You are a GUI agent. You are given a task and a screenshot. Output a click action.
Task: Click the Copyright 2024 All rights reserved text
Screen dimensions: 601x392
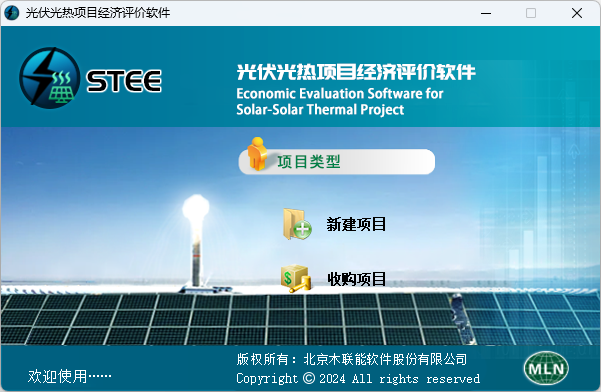click(x=358, y=379)
